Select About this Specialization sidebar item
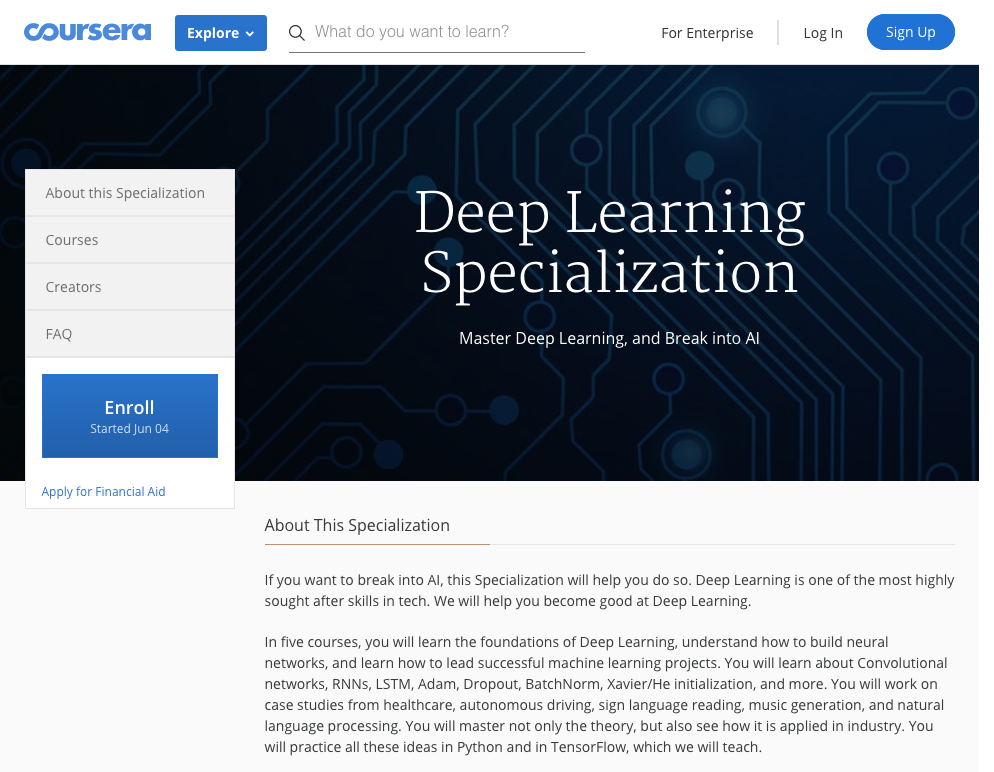Image resolution: width=994 pixels, height=772 pixels. coord(130,193)
